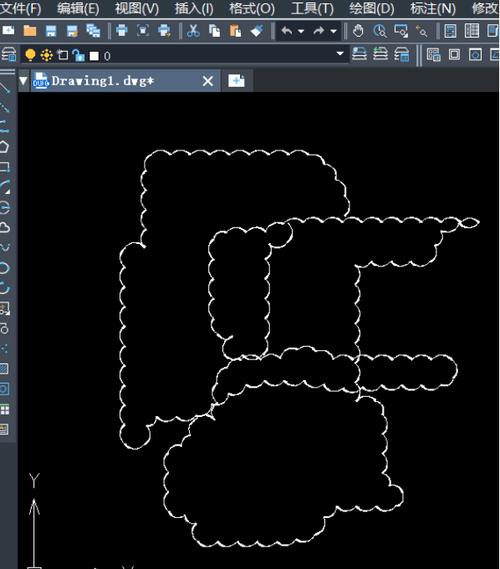Toggle layer 0 on/off light bulb
This screenshot has height=569, width=500.
tap(30, 55)
